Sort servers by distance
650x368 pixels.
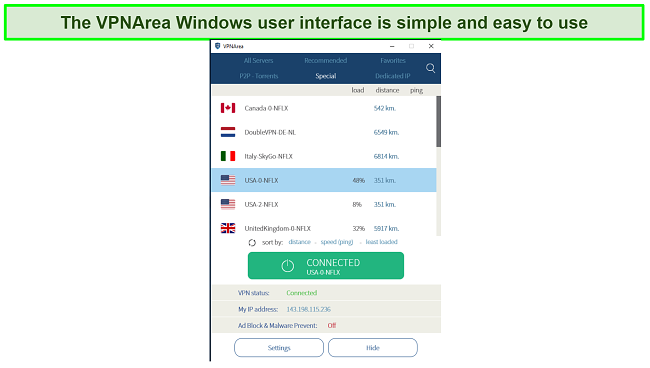(299, 242)
